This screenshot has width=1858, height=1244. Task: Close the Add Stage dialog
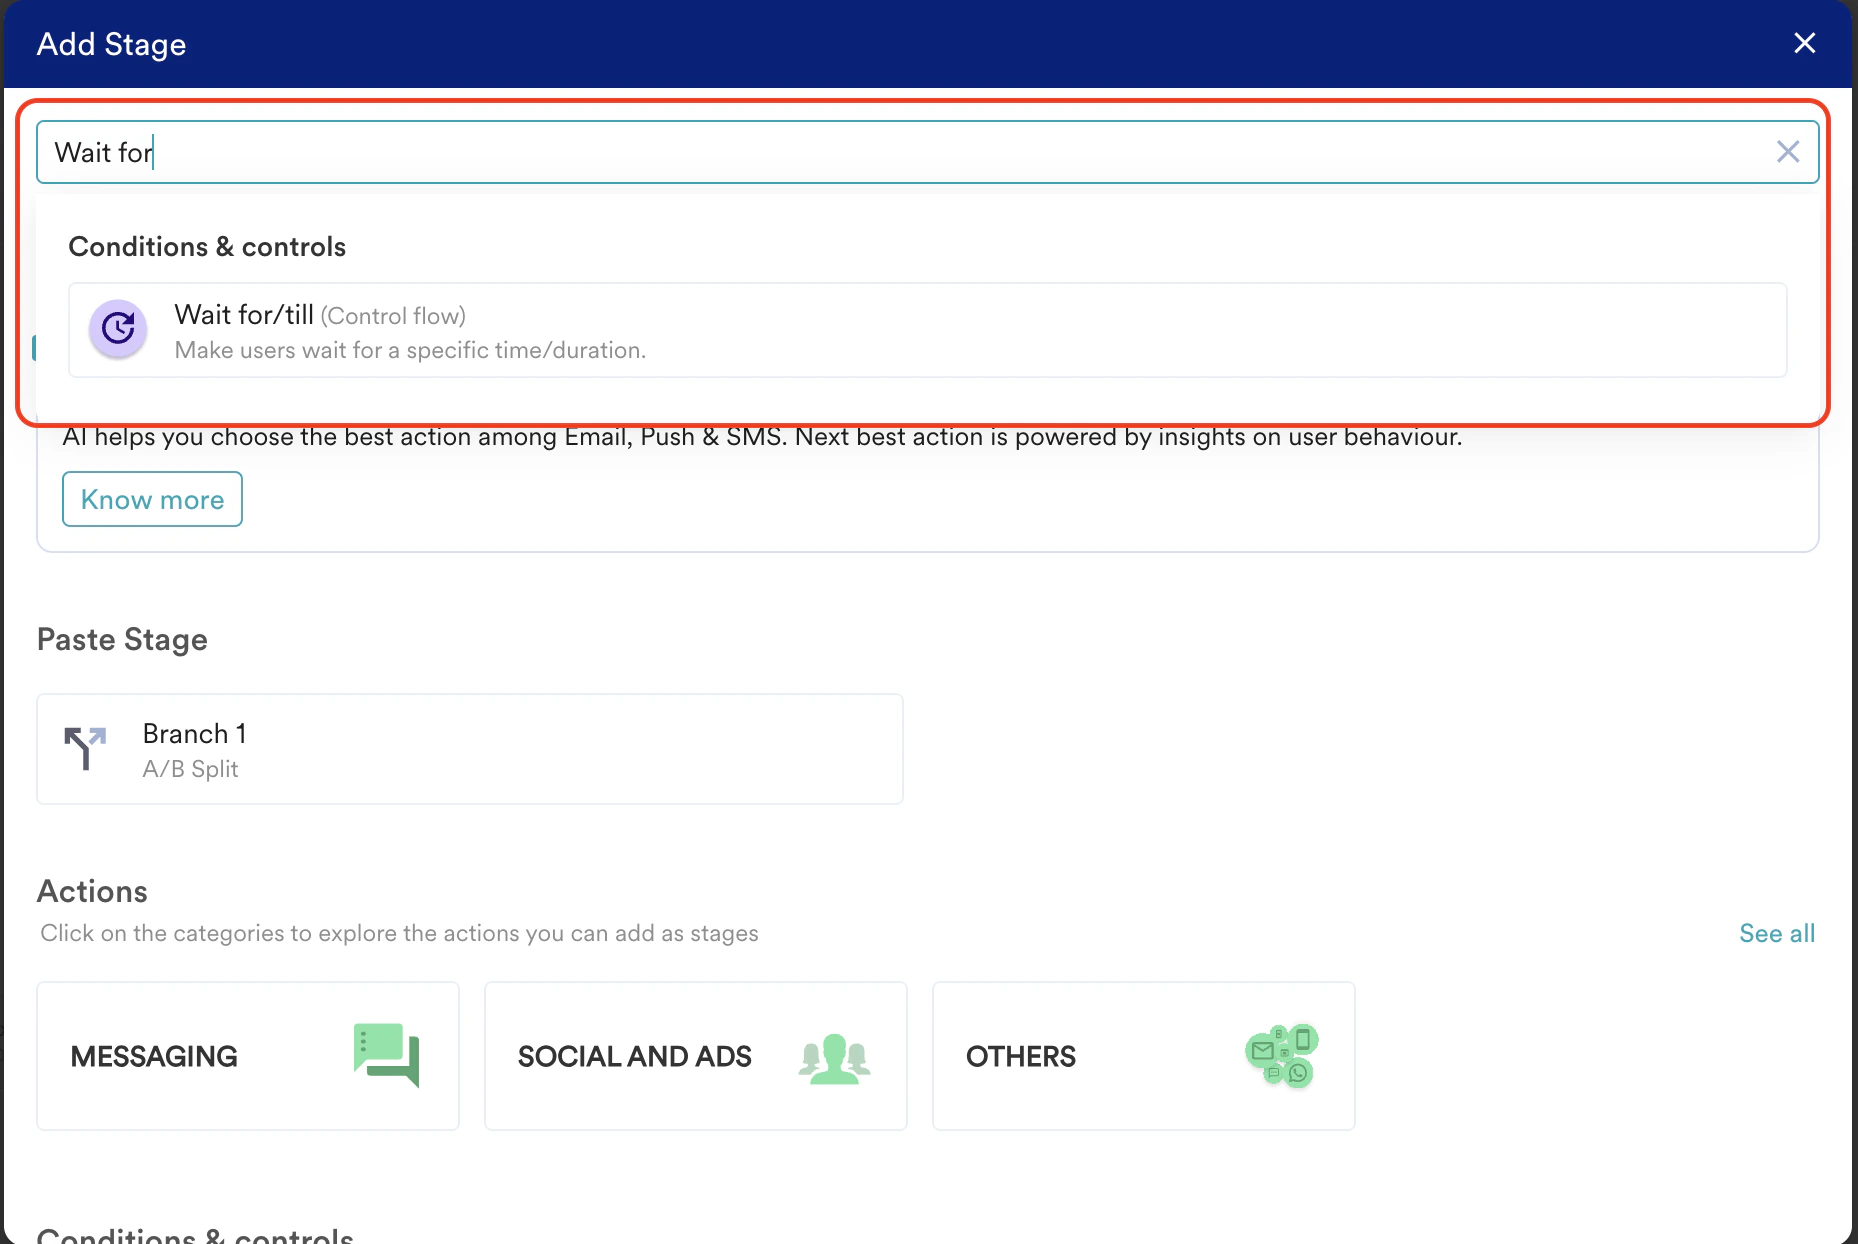[x=1804, y=43]
